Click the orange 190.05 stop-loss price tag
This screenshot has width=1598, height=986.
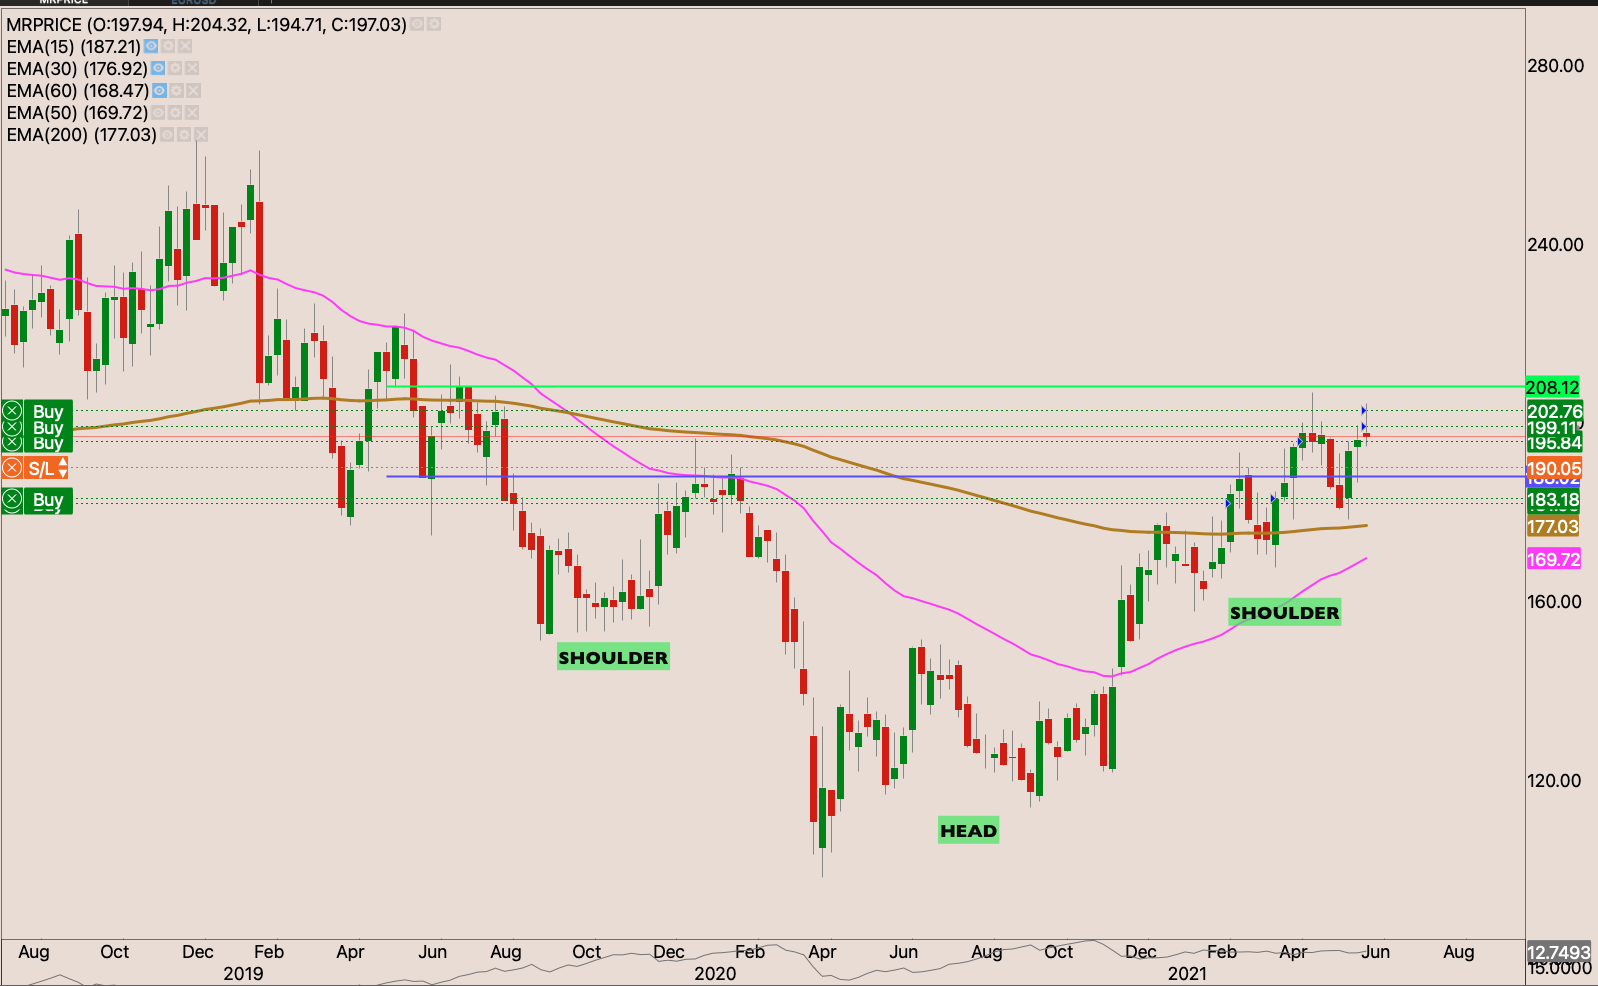pos(1553,468)
